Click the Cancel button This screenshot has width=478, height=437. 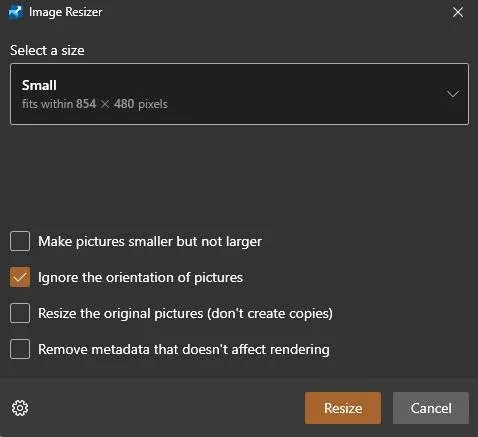coord(431,408)
